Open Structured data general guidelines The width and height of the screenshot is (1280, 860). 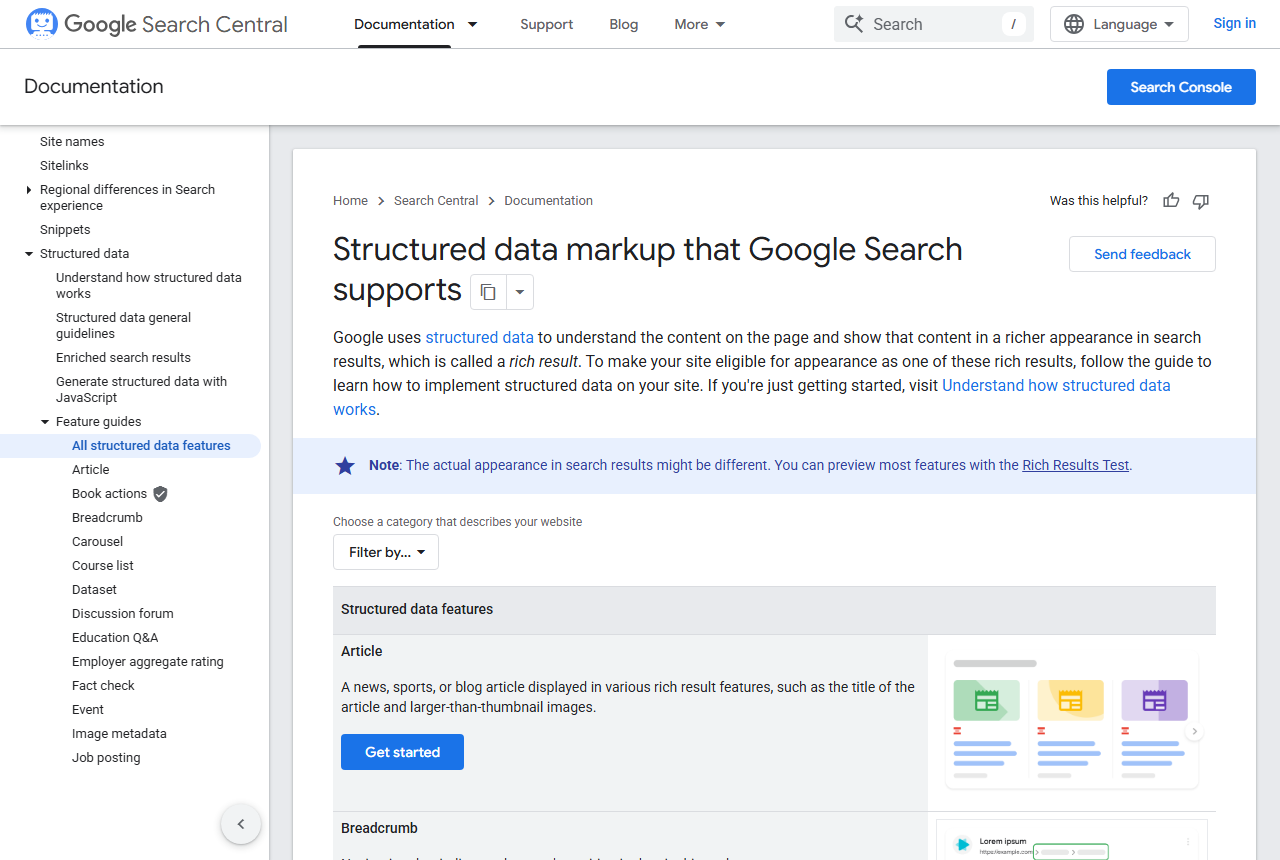click(x=124, y=326)
